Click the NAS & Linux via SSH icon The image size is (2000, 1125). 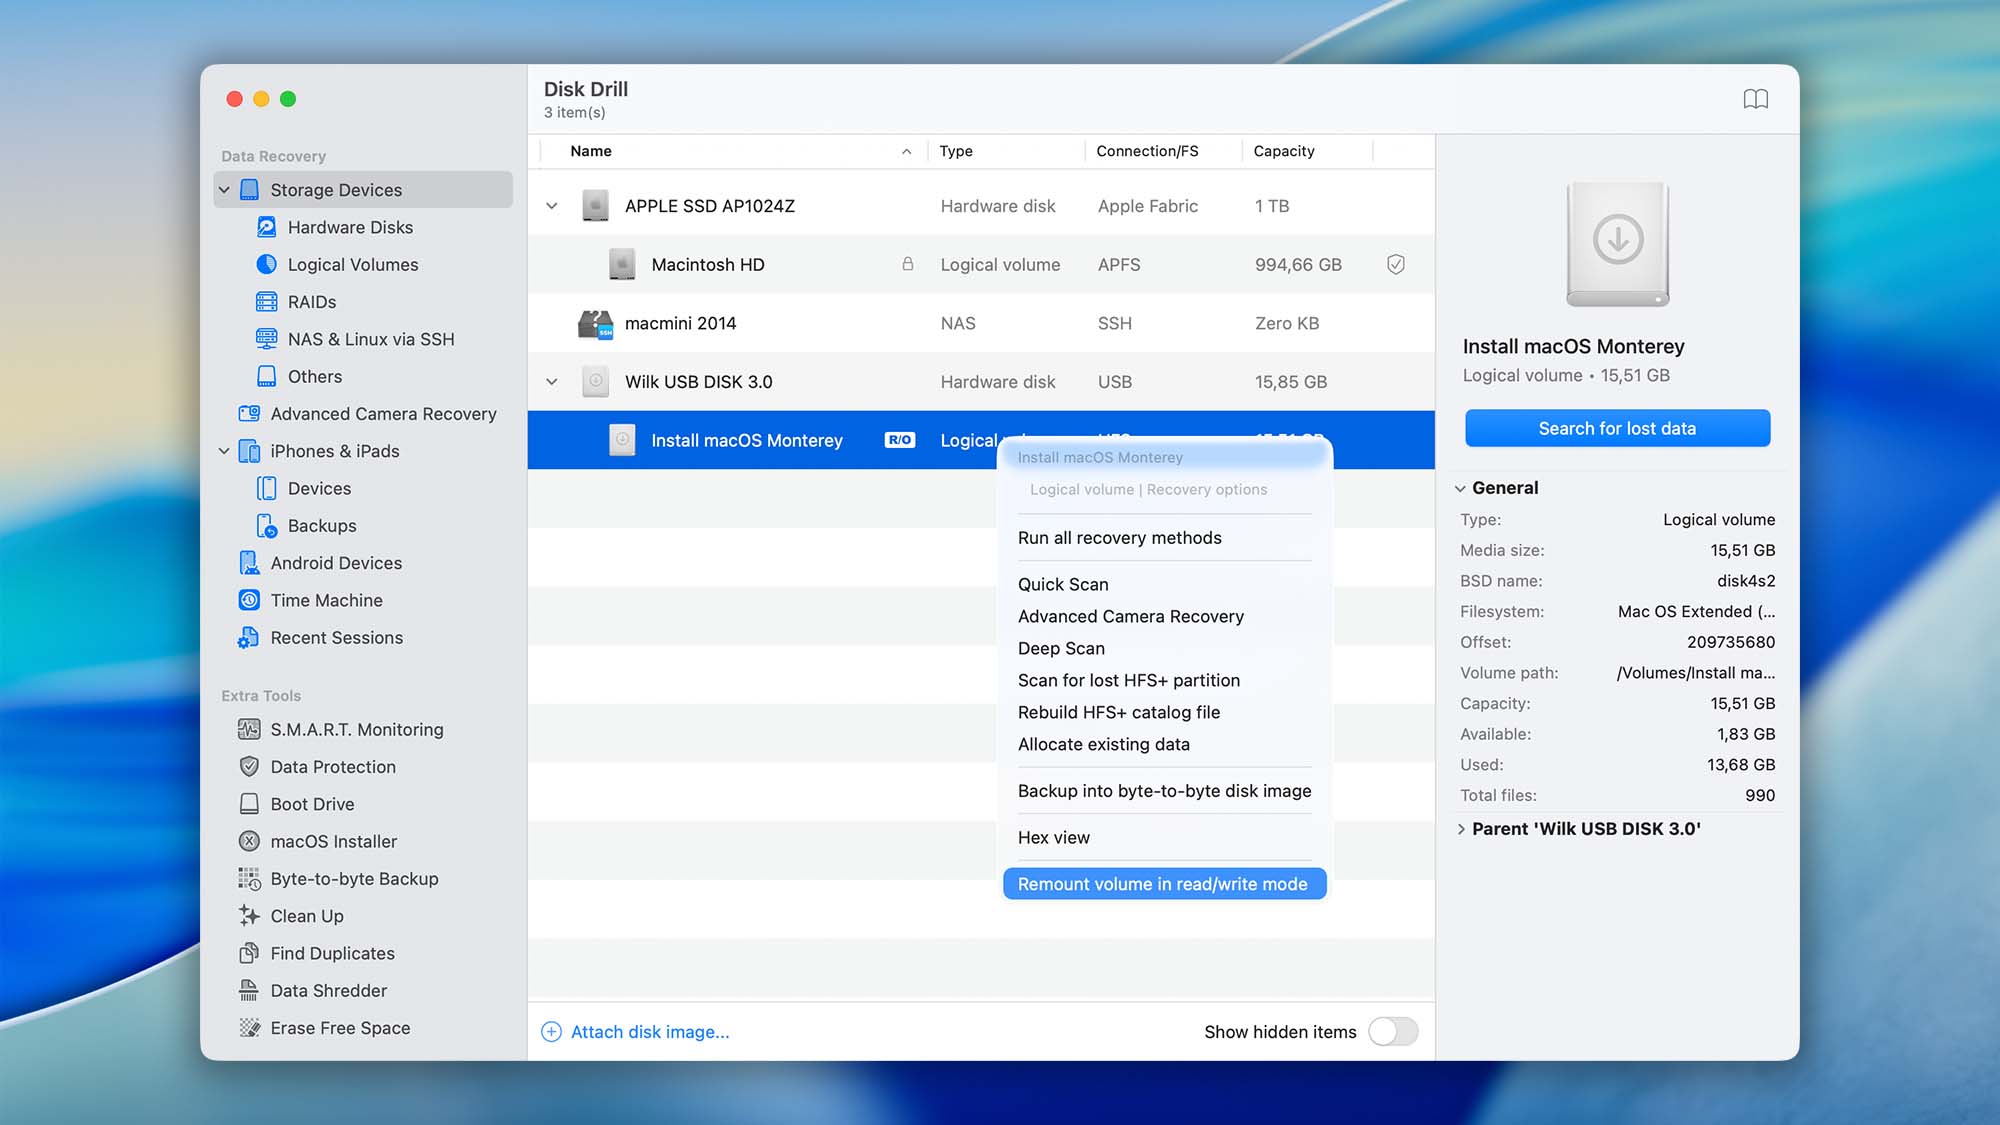(x=266, y=339)
